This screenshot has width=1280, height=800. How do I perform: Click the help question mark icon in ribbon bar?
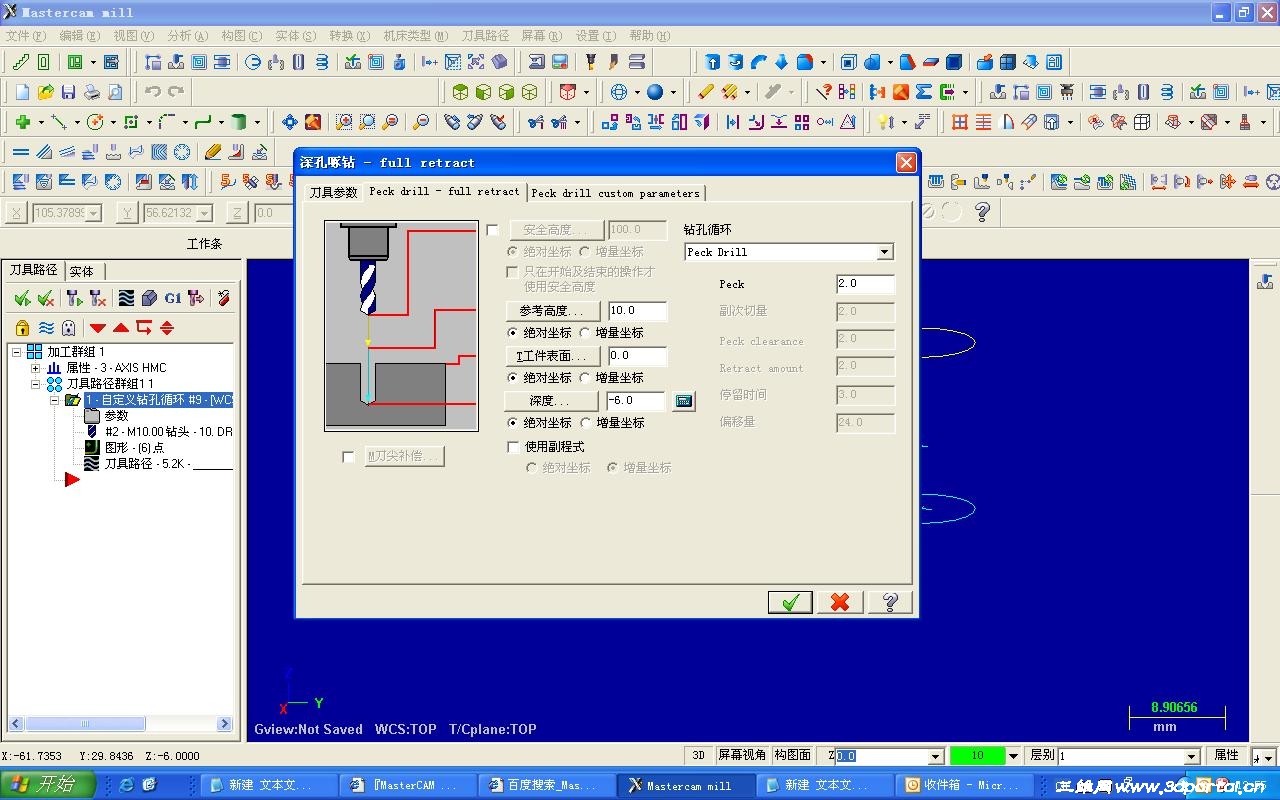click(982, 212)
